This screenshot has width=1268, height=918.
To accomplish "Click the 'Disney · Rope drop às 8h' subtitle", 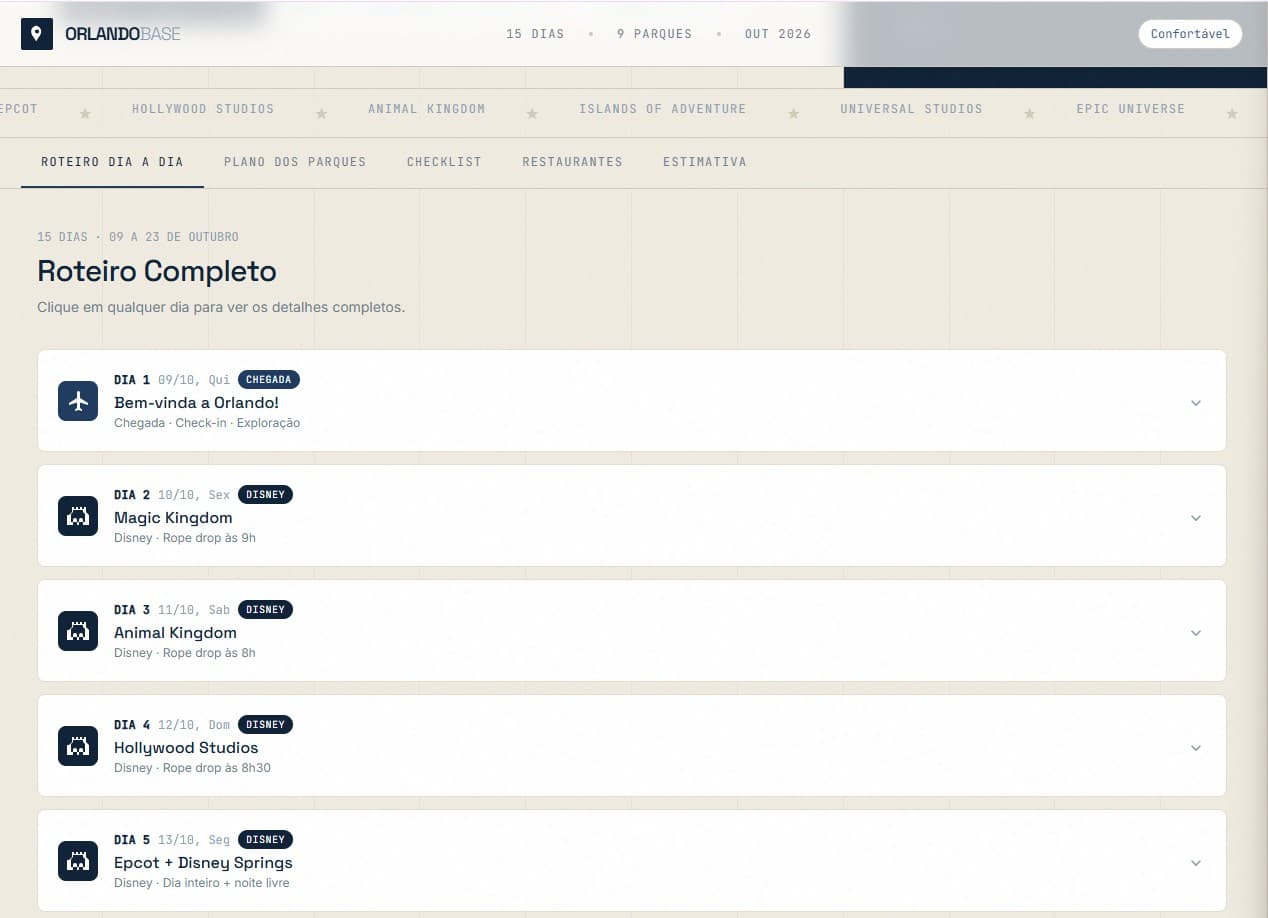I will tap(185, 653).
